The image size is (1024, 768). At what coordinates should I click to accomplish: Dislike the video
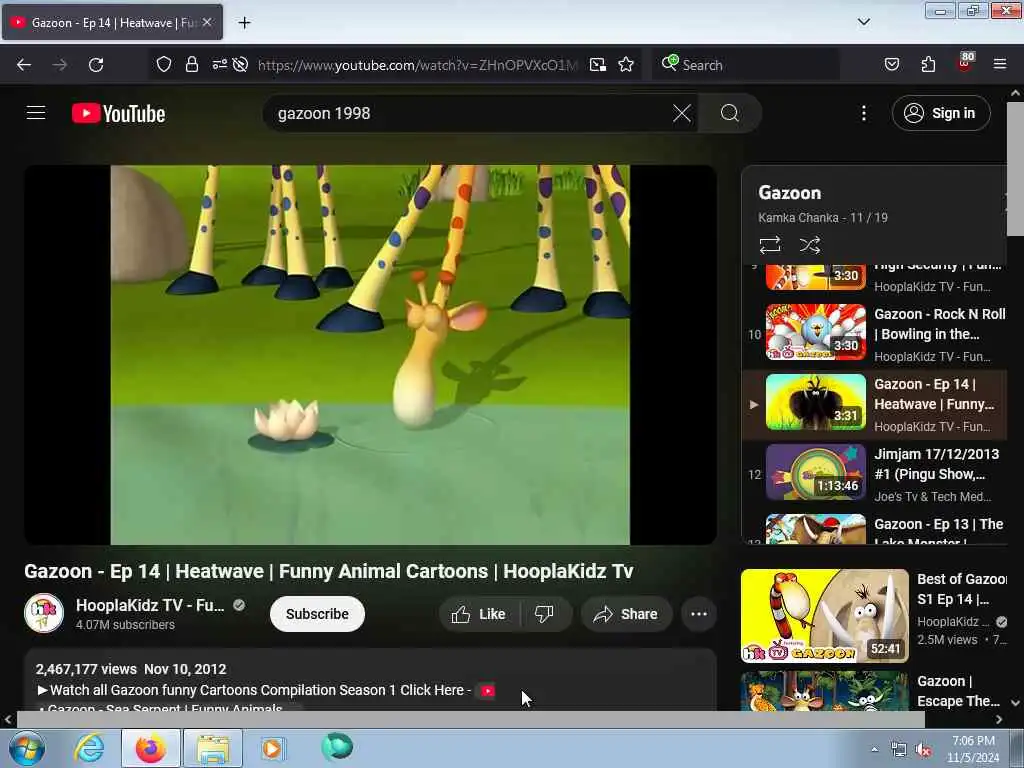[x=544, y=614]
